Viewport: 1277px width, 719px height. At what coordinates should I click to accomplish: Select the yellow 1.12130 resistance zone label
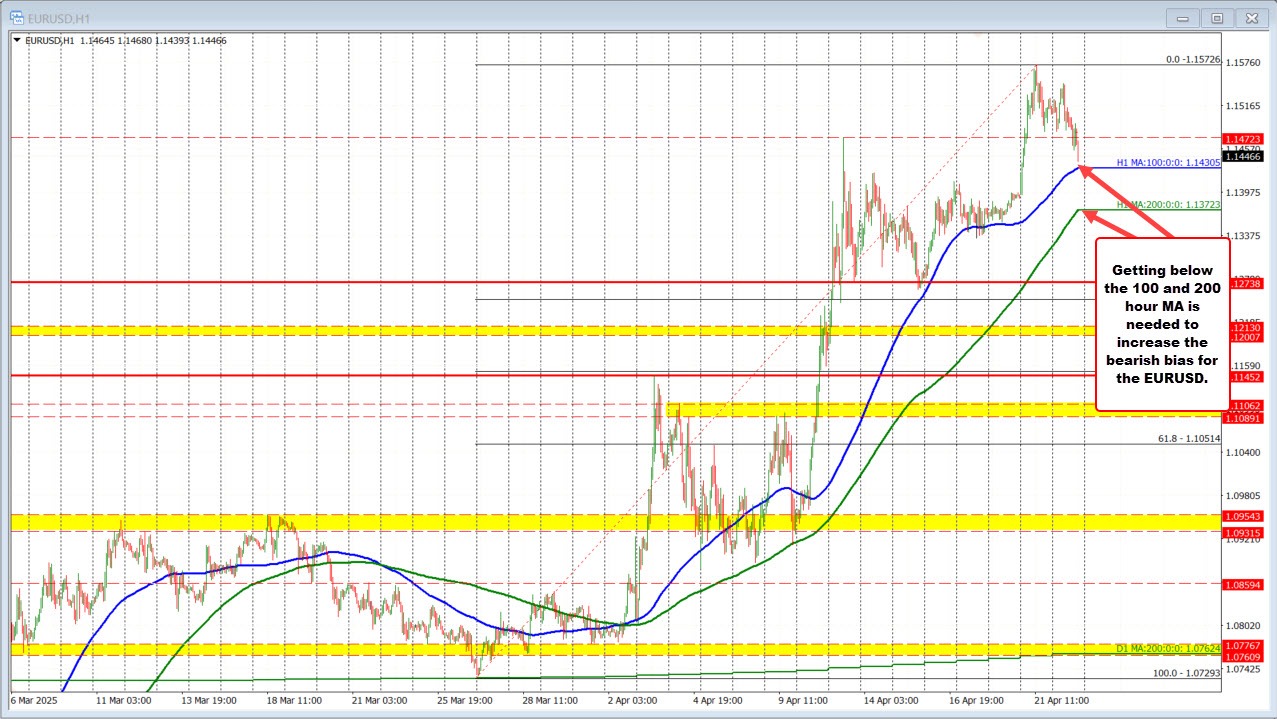[1244, 325]
